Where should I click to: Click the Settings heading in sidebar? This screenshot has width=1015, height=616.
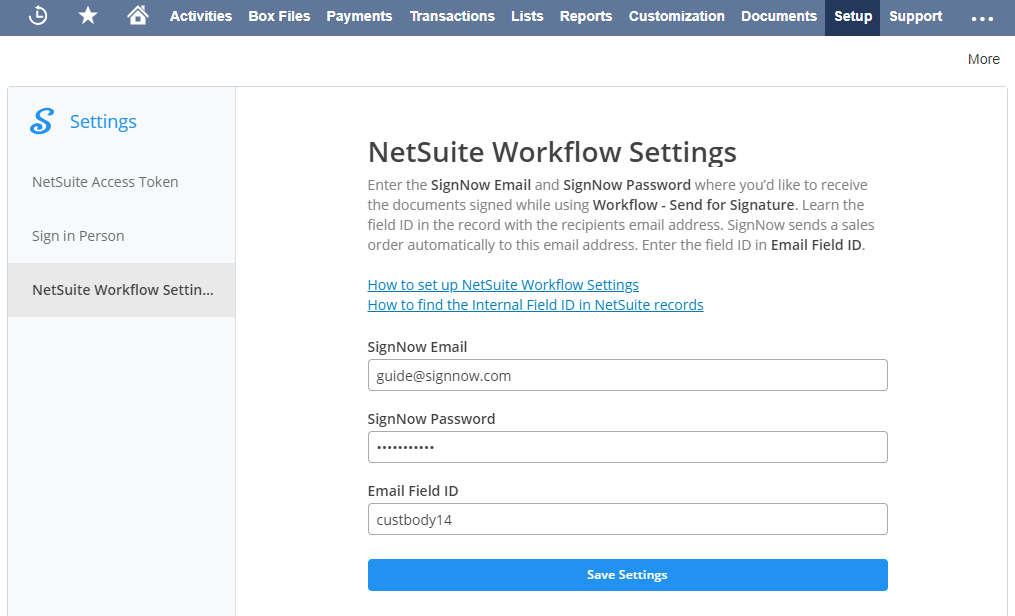(x=103, y=122)
